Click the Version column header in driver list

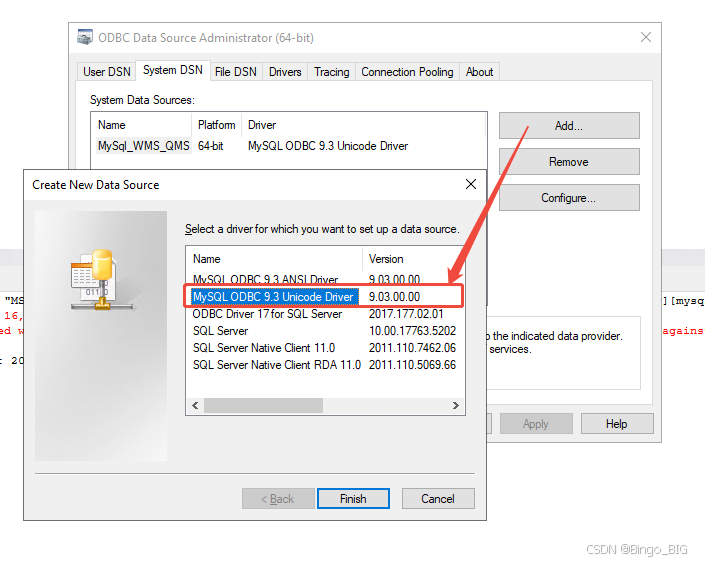414,259
